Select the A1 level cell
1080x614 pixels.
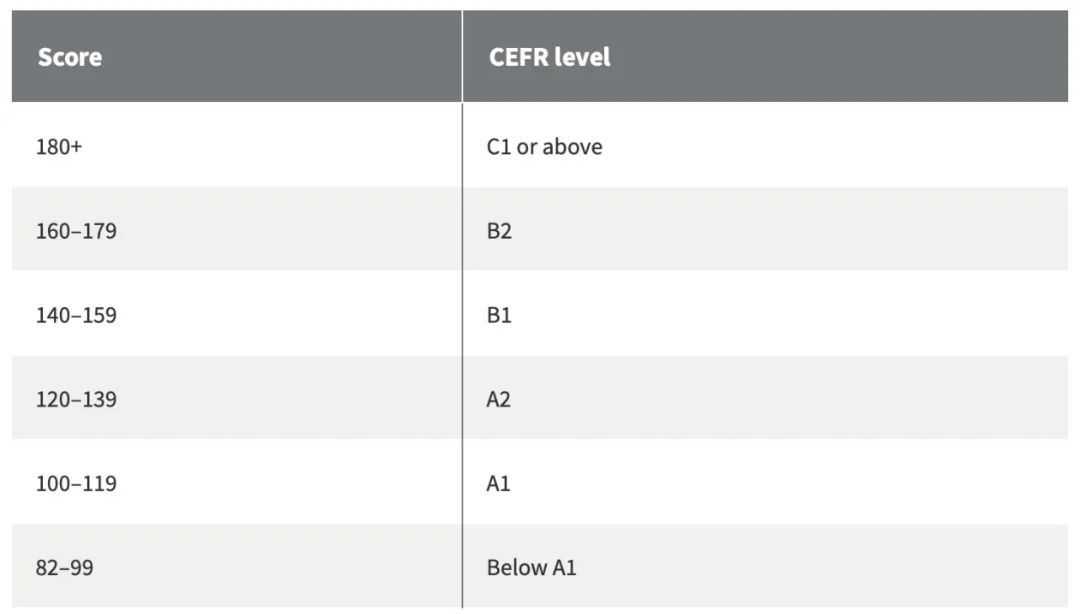coord(765,482)
